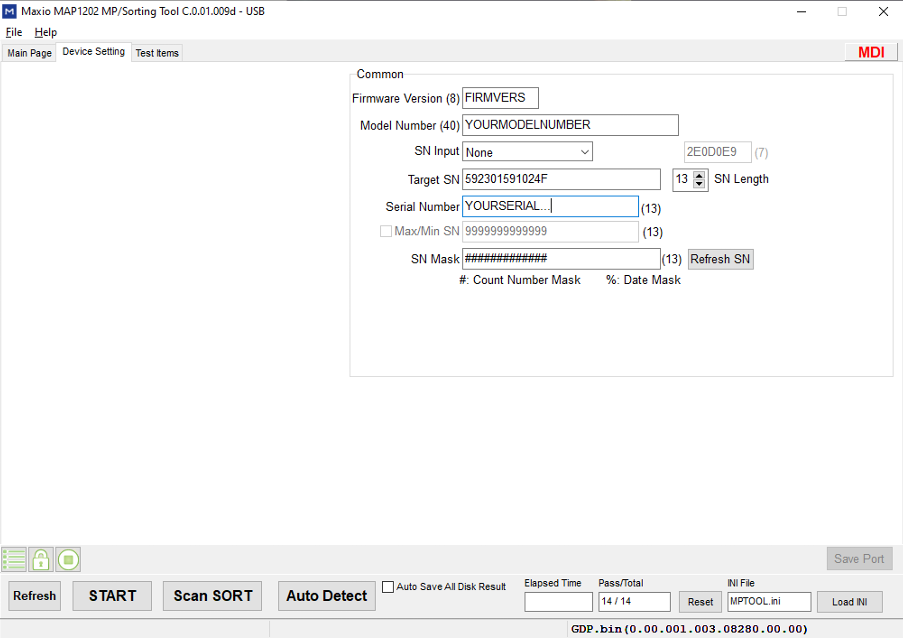Click the green circular stop icon
This screenshot has width=903, height=638.
[69, 560]
